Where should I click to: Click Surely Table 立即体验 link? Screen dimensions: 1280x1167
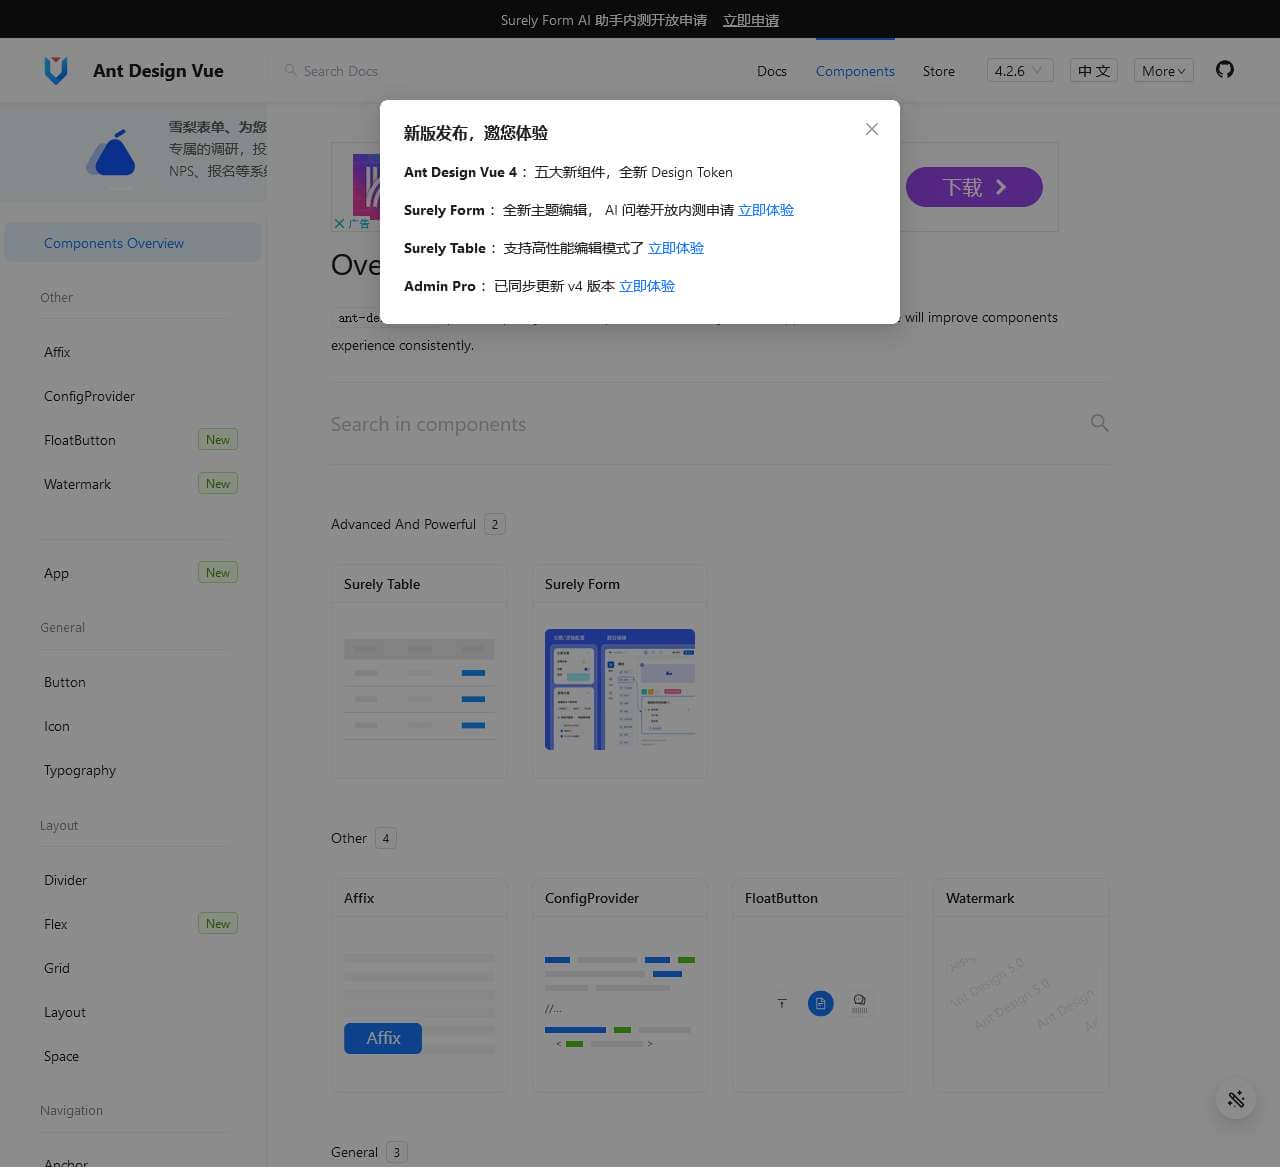click(x=676, y=248)
